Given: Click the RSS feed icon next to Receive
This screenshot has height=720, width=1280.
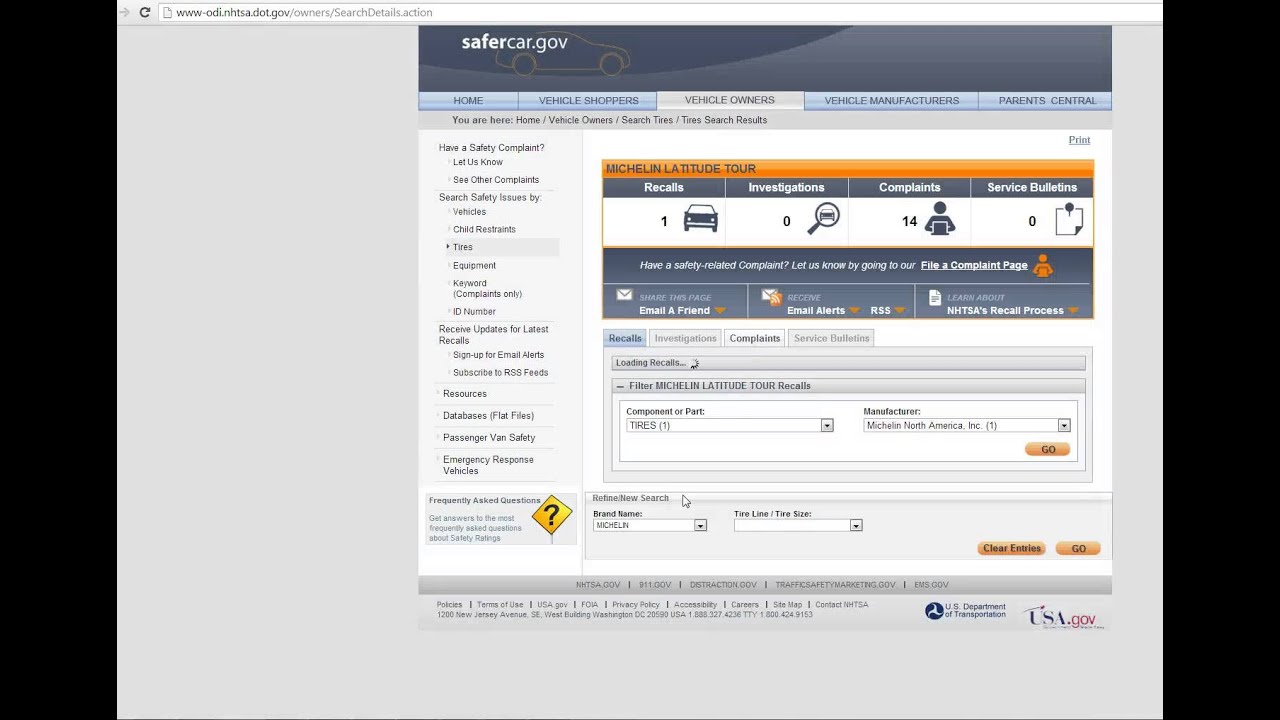Looking at the screenshot, I should 771,296.
